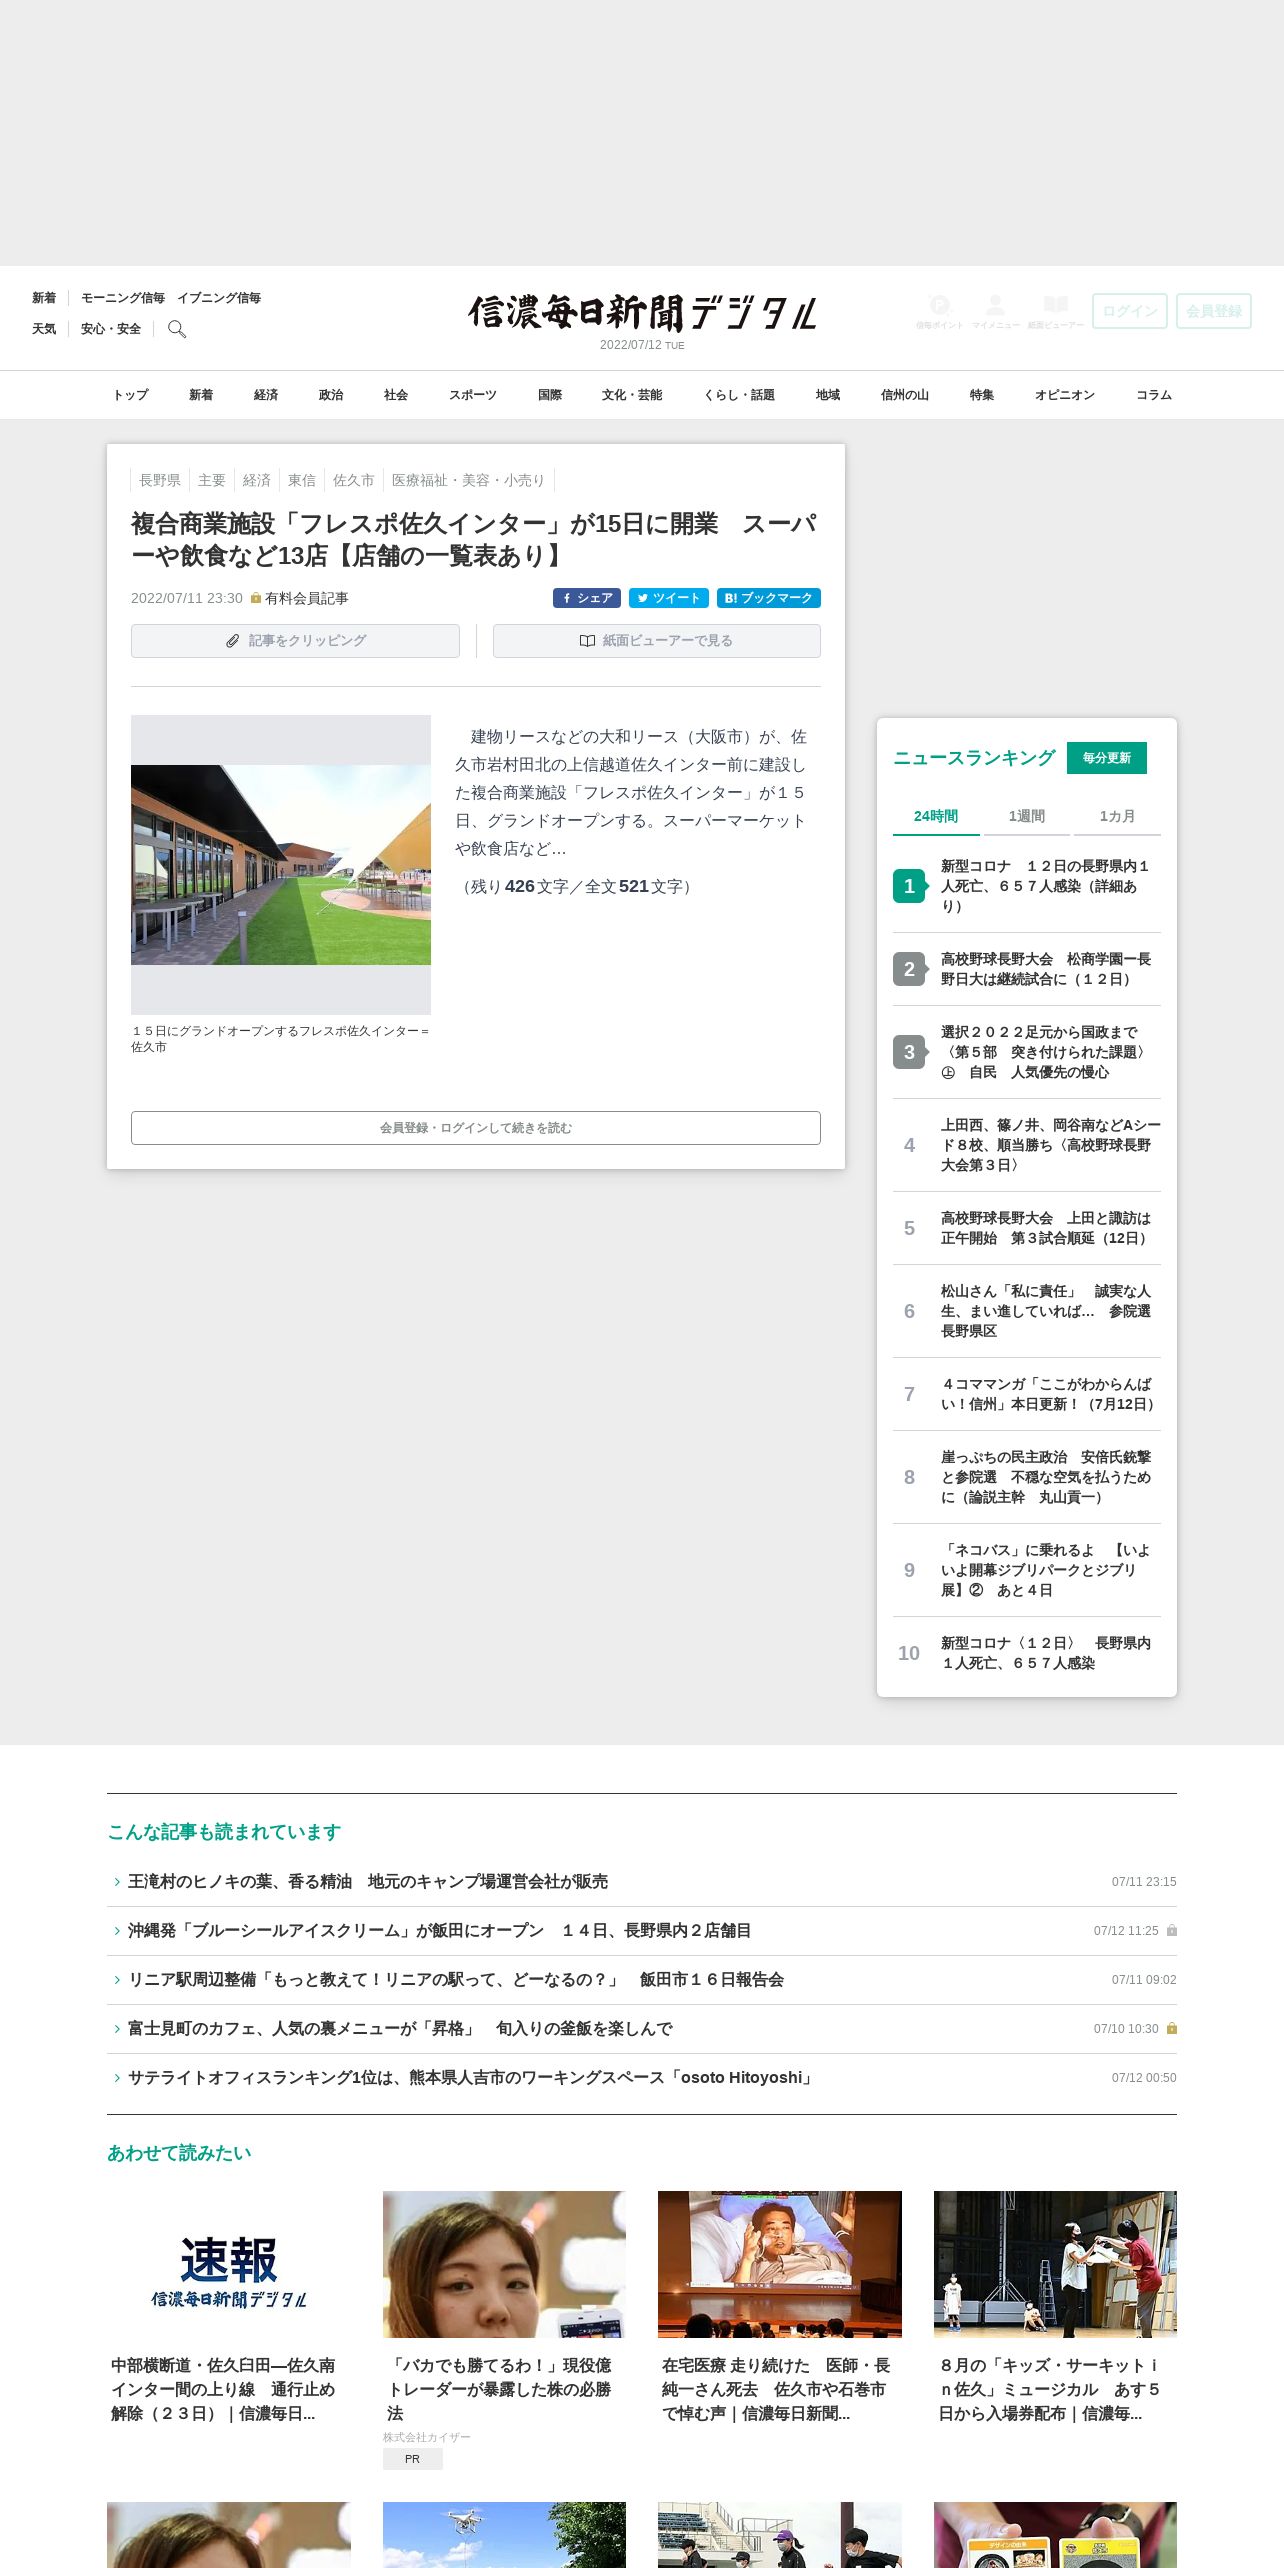Select the 1週間 ranking tab
This screenshot has height=2568, width=1284.
pyautogui.click(x=1027, y=816)
